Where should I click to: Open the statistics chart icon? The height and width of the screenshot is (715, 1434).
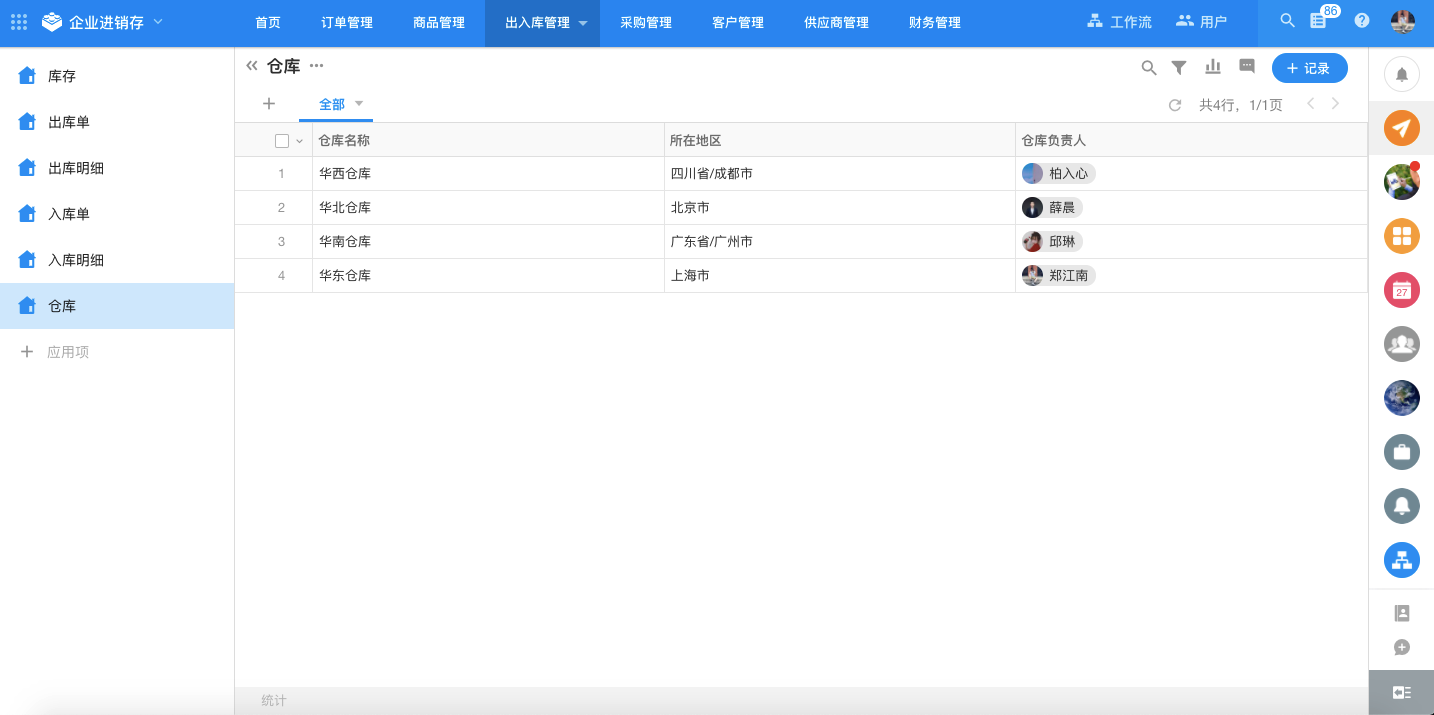tap(1213, 67)
